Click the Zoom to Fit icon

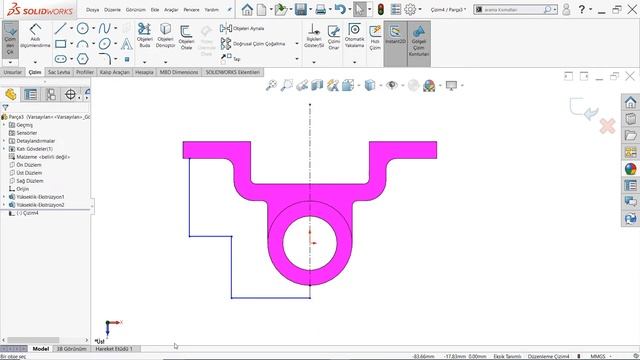tap(271, 85)
